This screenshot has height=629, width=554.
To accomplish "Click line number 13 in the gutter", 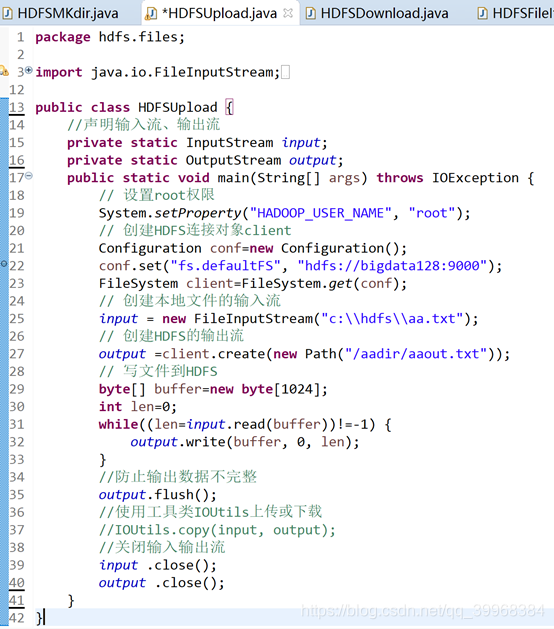I will pos(17,108).
